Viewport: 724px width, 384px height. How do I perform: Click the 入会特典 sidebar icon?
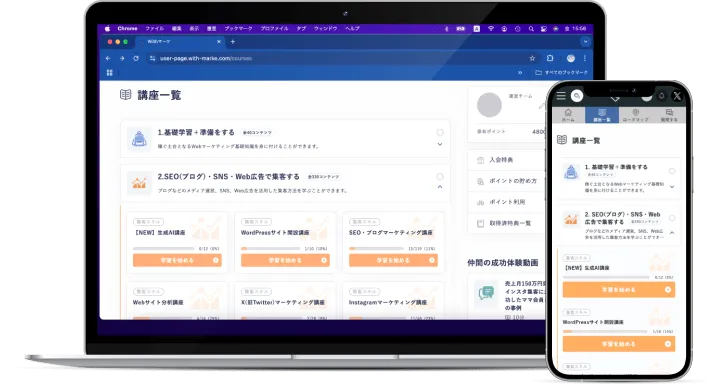[480, 160]
